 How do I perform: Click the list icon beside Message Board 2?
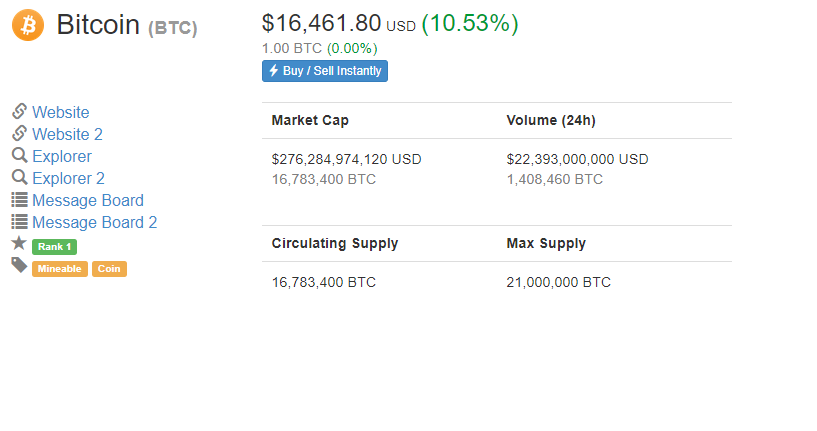pos(19,221)
